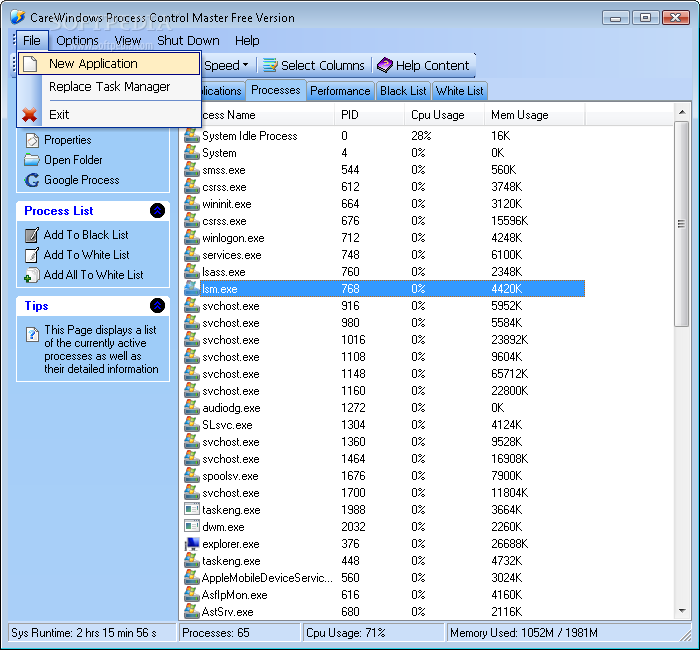Click the System Idle Process icon
The image size is (700, 650).
[x=192, y=135]
